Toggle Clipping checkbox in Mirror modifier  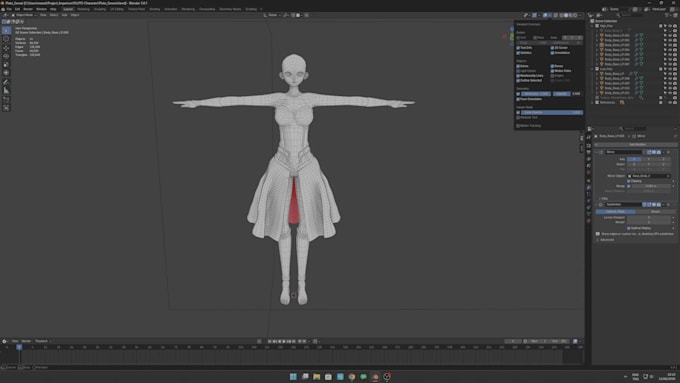pyautogui.click(x=628, y=181)
